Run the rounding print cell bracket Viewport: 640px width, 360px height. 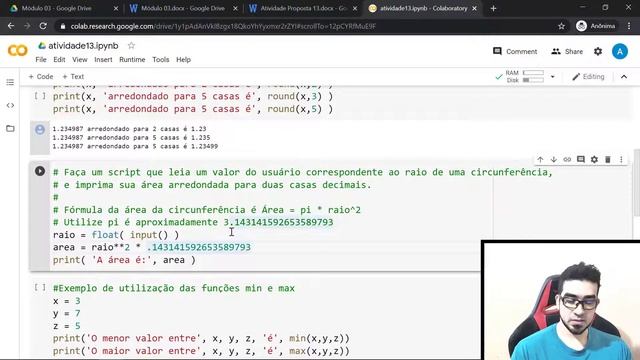click(x=40, y=96)
